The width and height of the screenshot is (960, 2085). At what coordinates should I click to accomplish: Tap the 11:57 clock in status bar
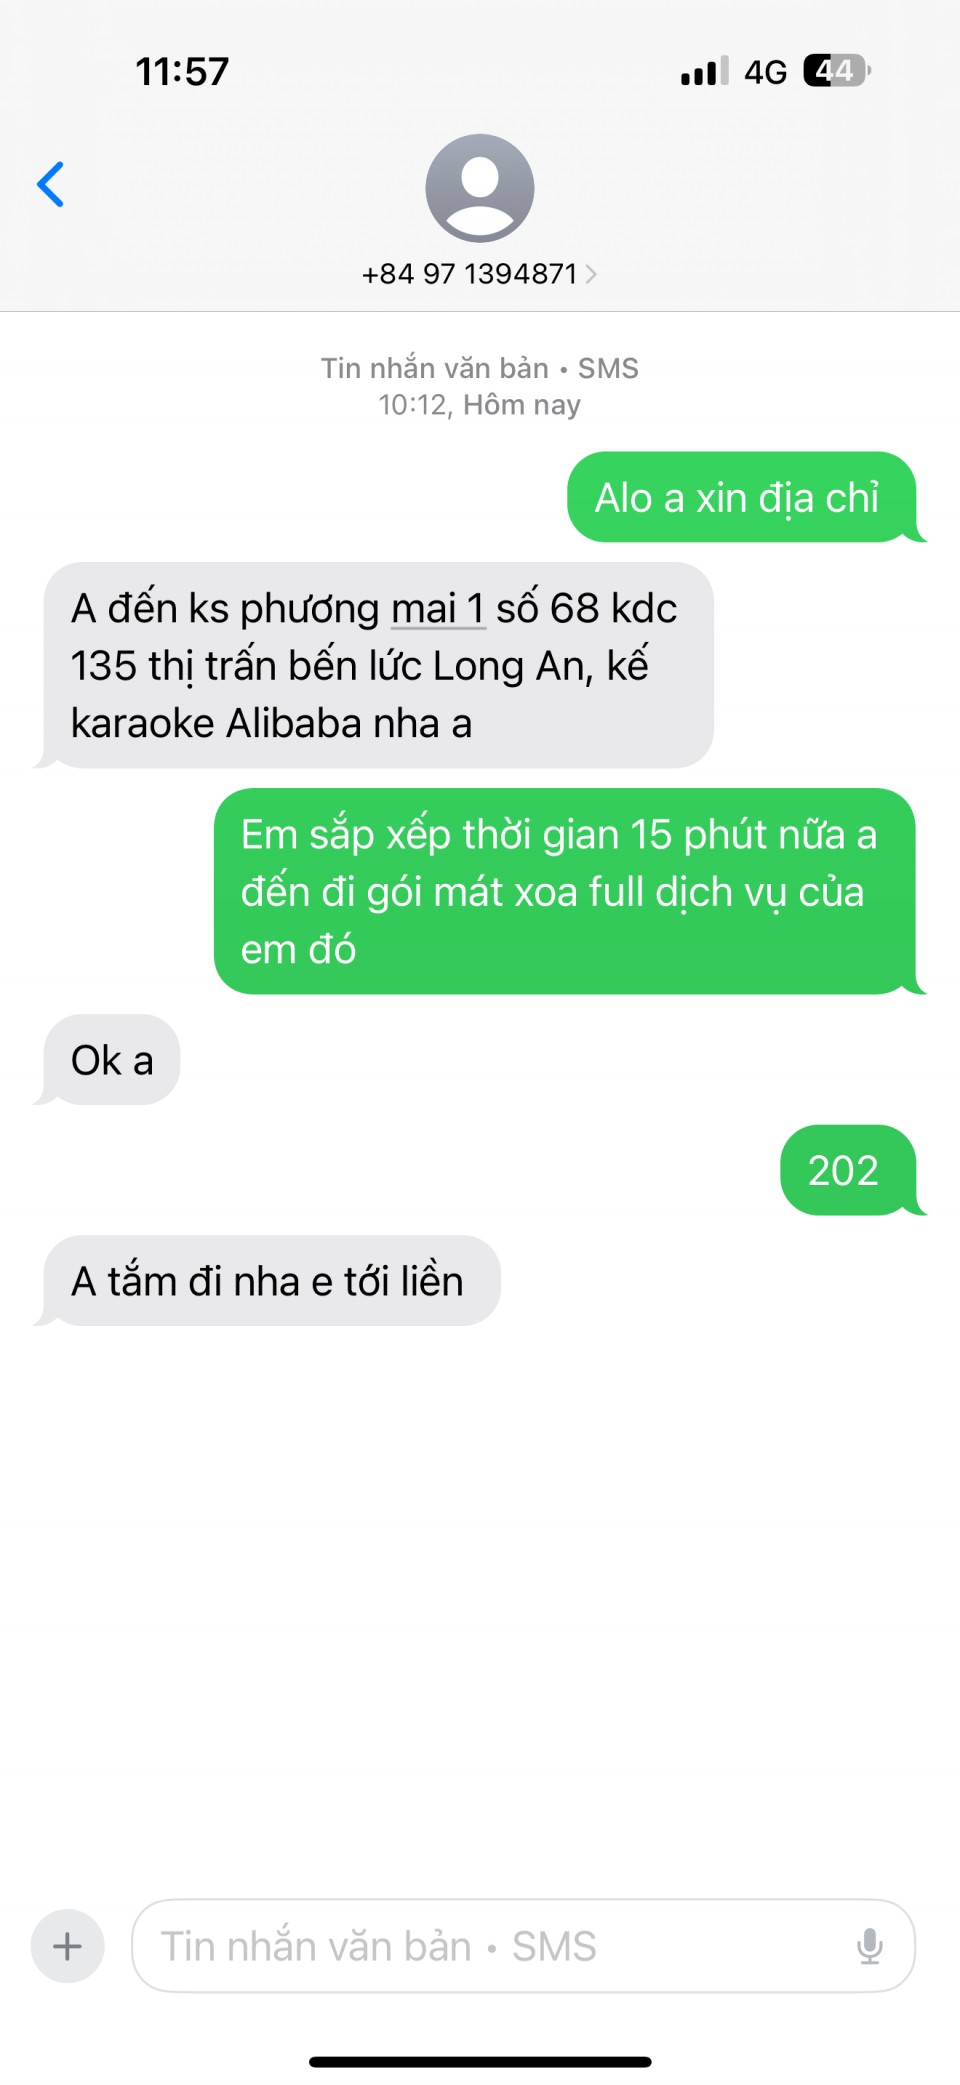point(182,72)
